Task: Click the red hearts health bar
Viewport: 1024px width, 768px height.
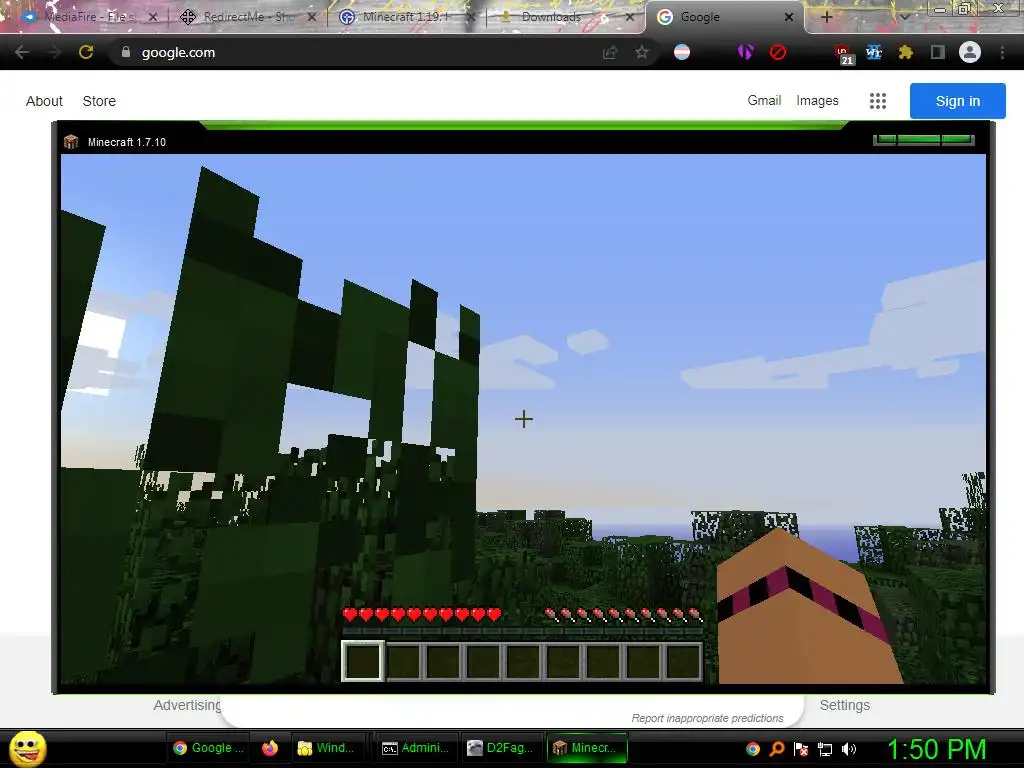Action: pyautogui.click(x=422, y=615)
